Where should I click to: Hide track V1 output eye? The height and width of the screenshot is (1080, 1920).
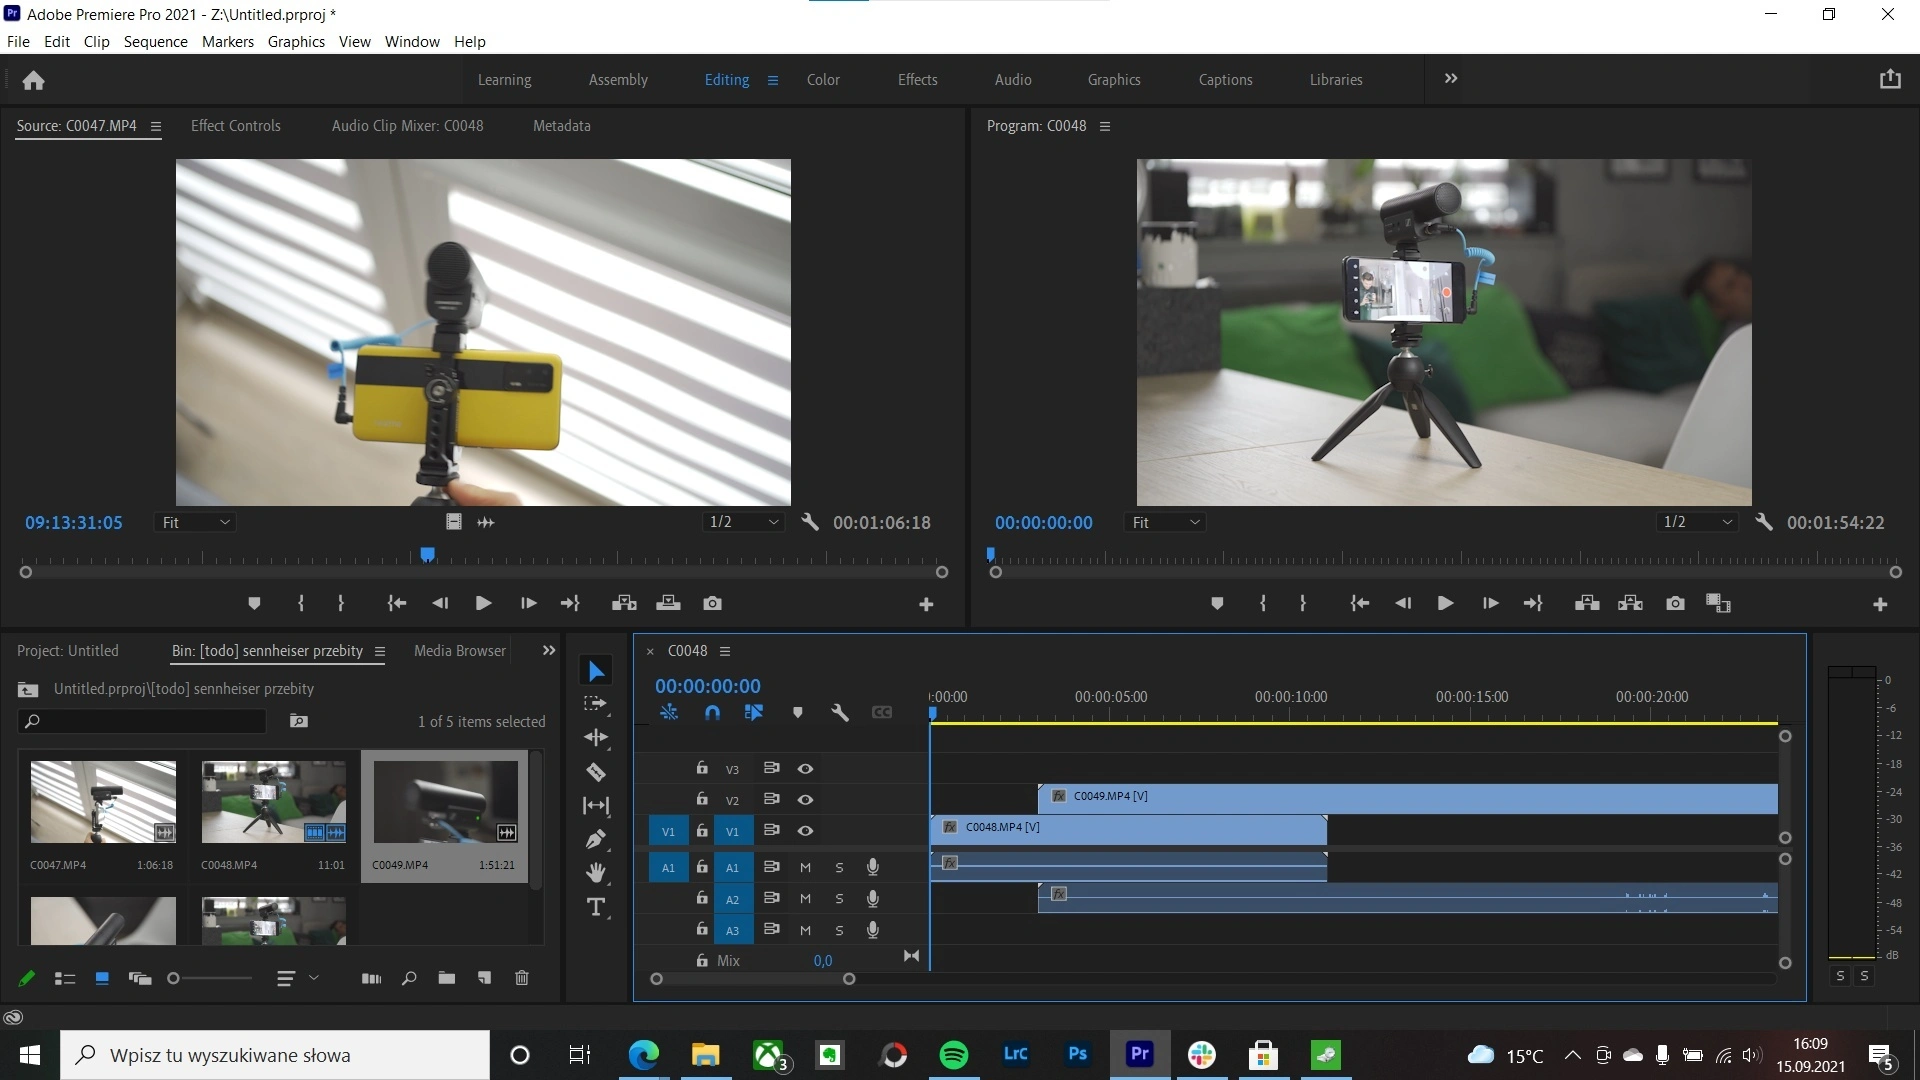point(805,831)
